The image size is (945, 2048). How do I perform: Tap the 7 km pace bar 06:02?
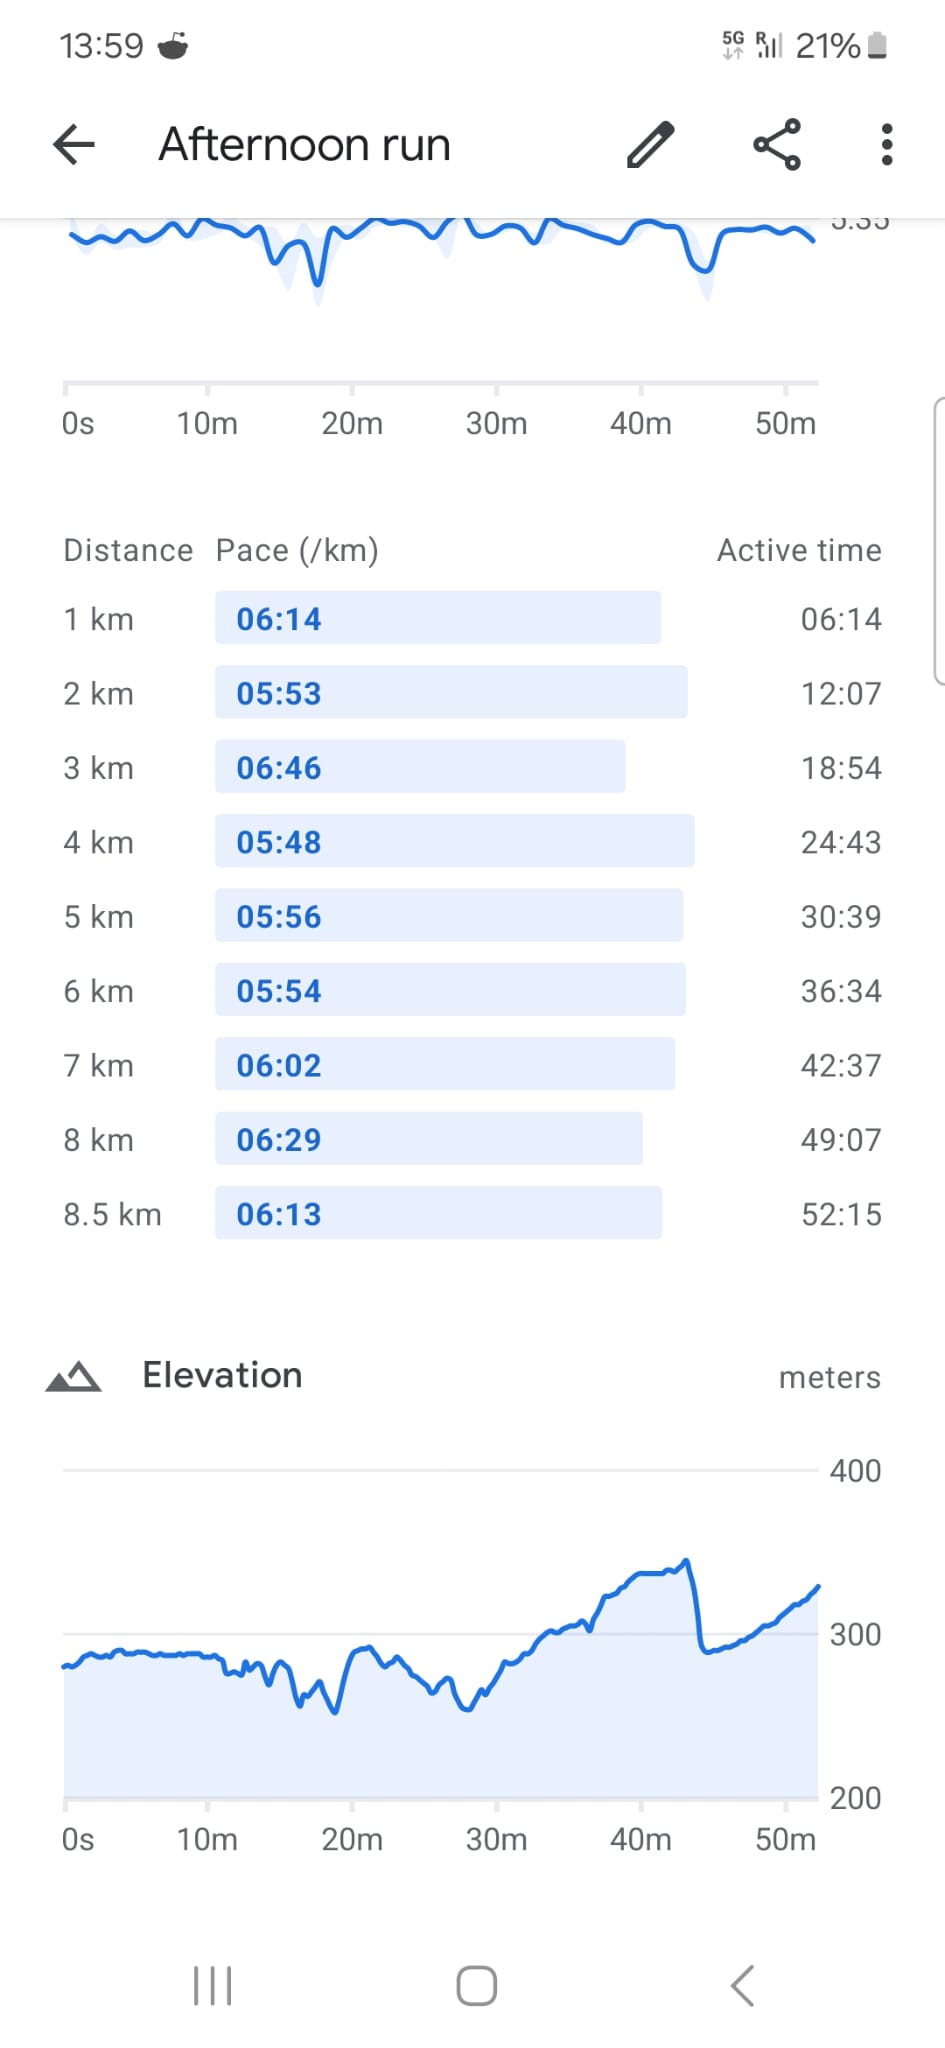click(x=445, y=1065)
